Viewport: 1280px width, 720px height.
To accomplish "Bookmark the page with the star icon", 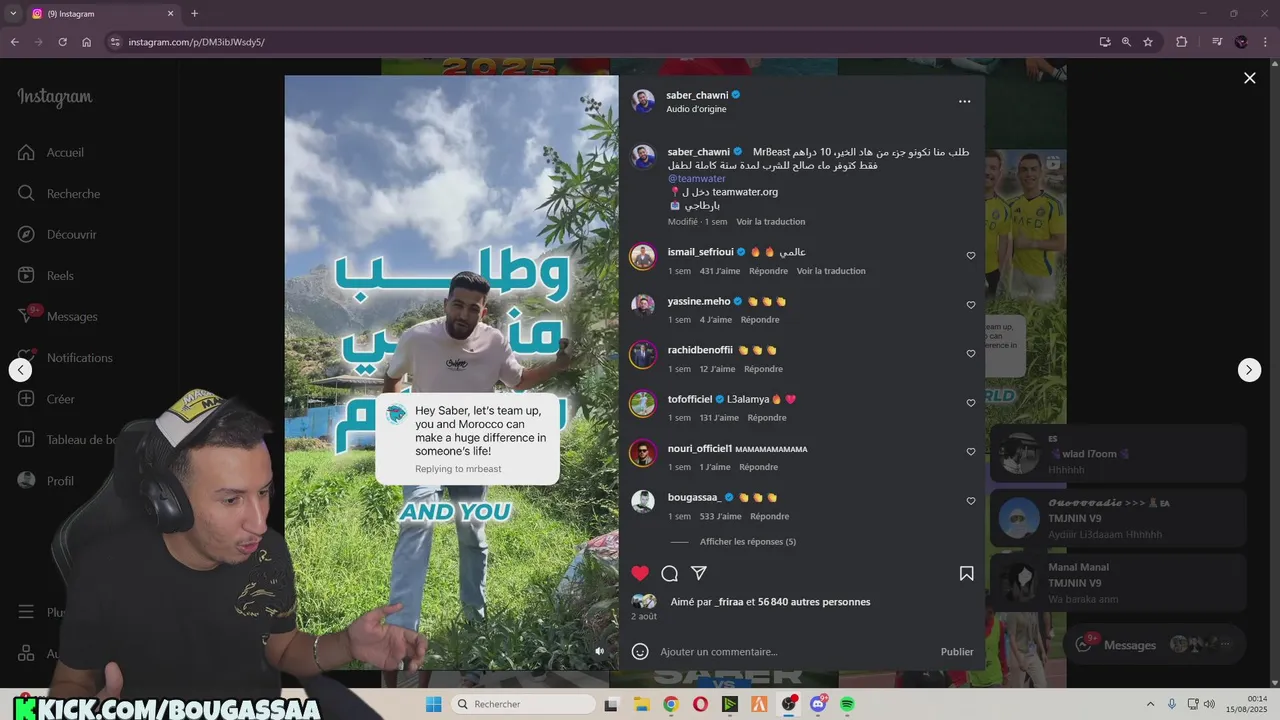I will click(x=1148, y=42).
